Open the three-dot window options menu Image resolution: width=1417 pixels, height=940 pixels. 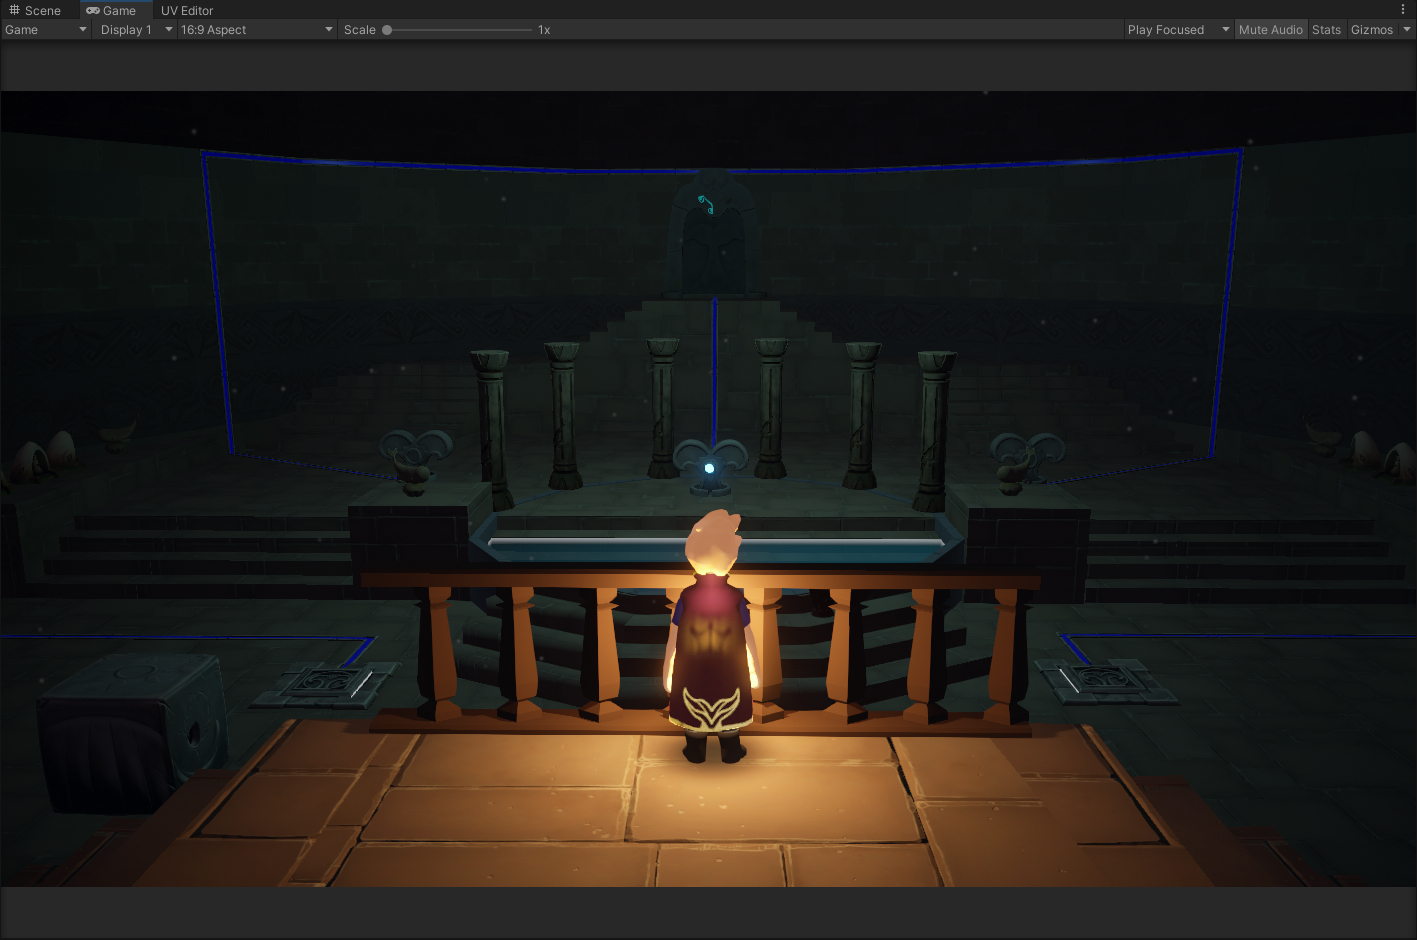pyautogui.click(x=1403, y=10)
